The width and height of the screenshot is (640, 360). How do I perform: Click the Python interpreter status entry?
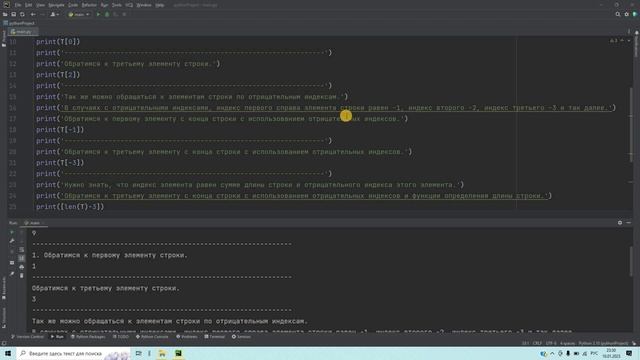point(603,343)
